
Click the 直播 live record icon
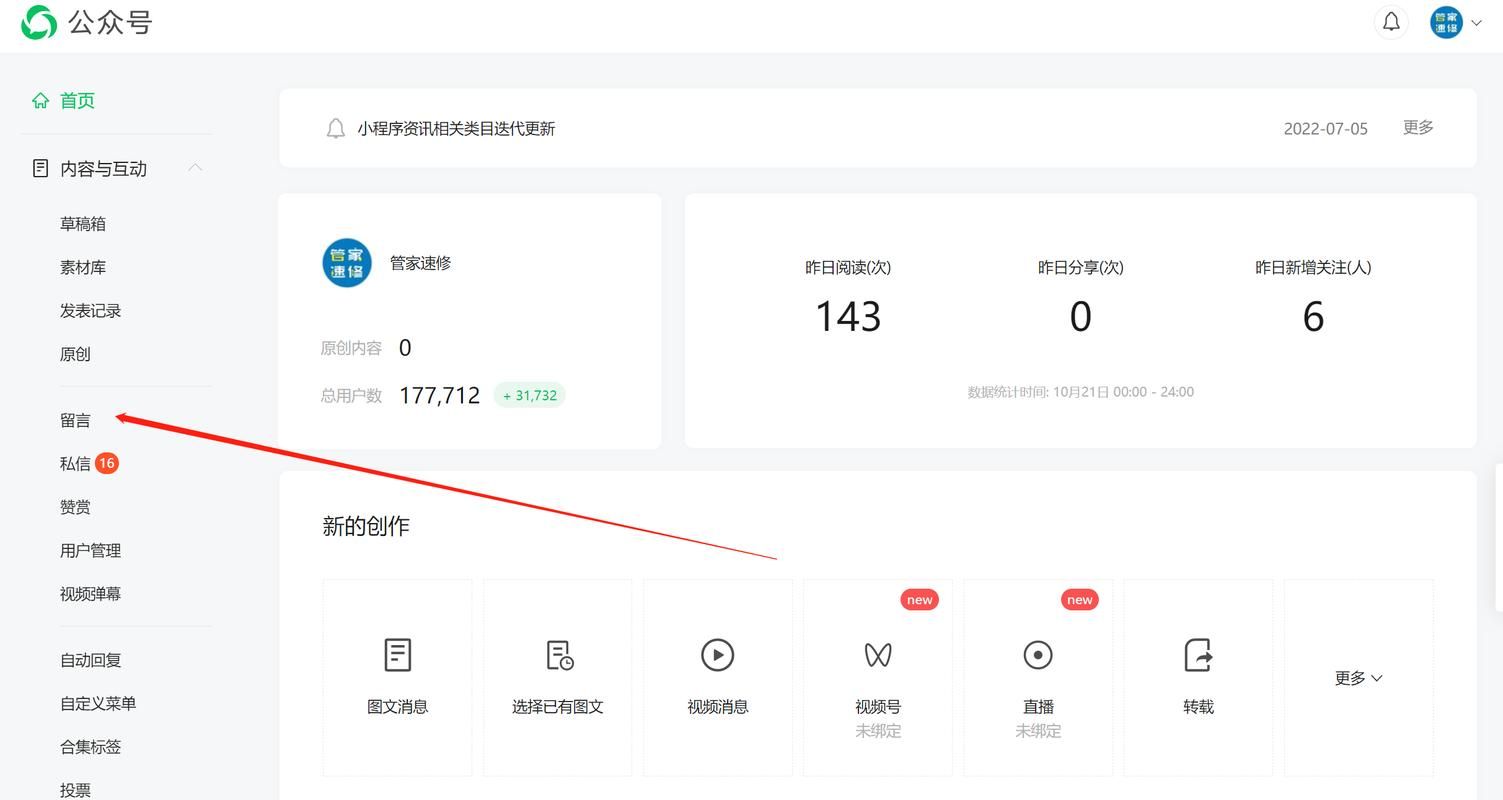pyautogui.click(x=1038, y=655)
